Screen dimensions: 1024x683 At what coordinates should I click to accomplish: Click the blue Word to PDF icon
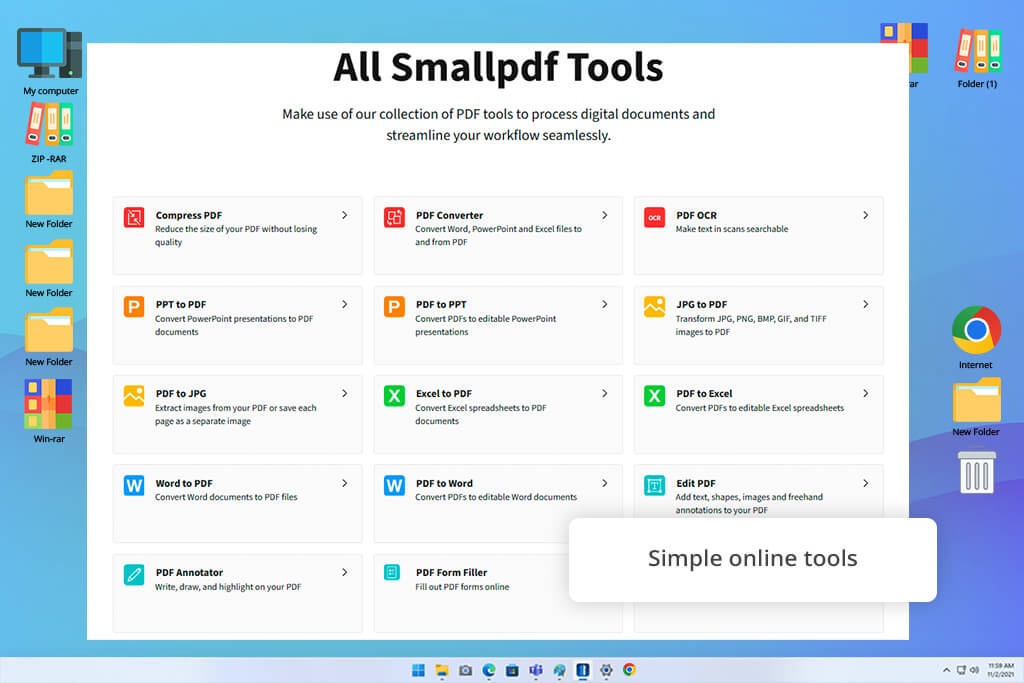pyautogui.click(x=134, y=485)
